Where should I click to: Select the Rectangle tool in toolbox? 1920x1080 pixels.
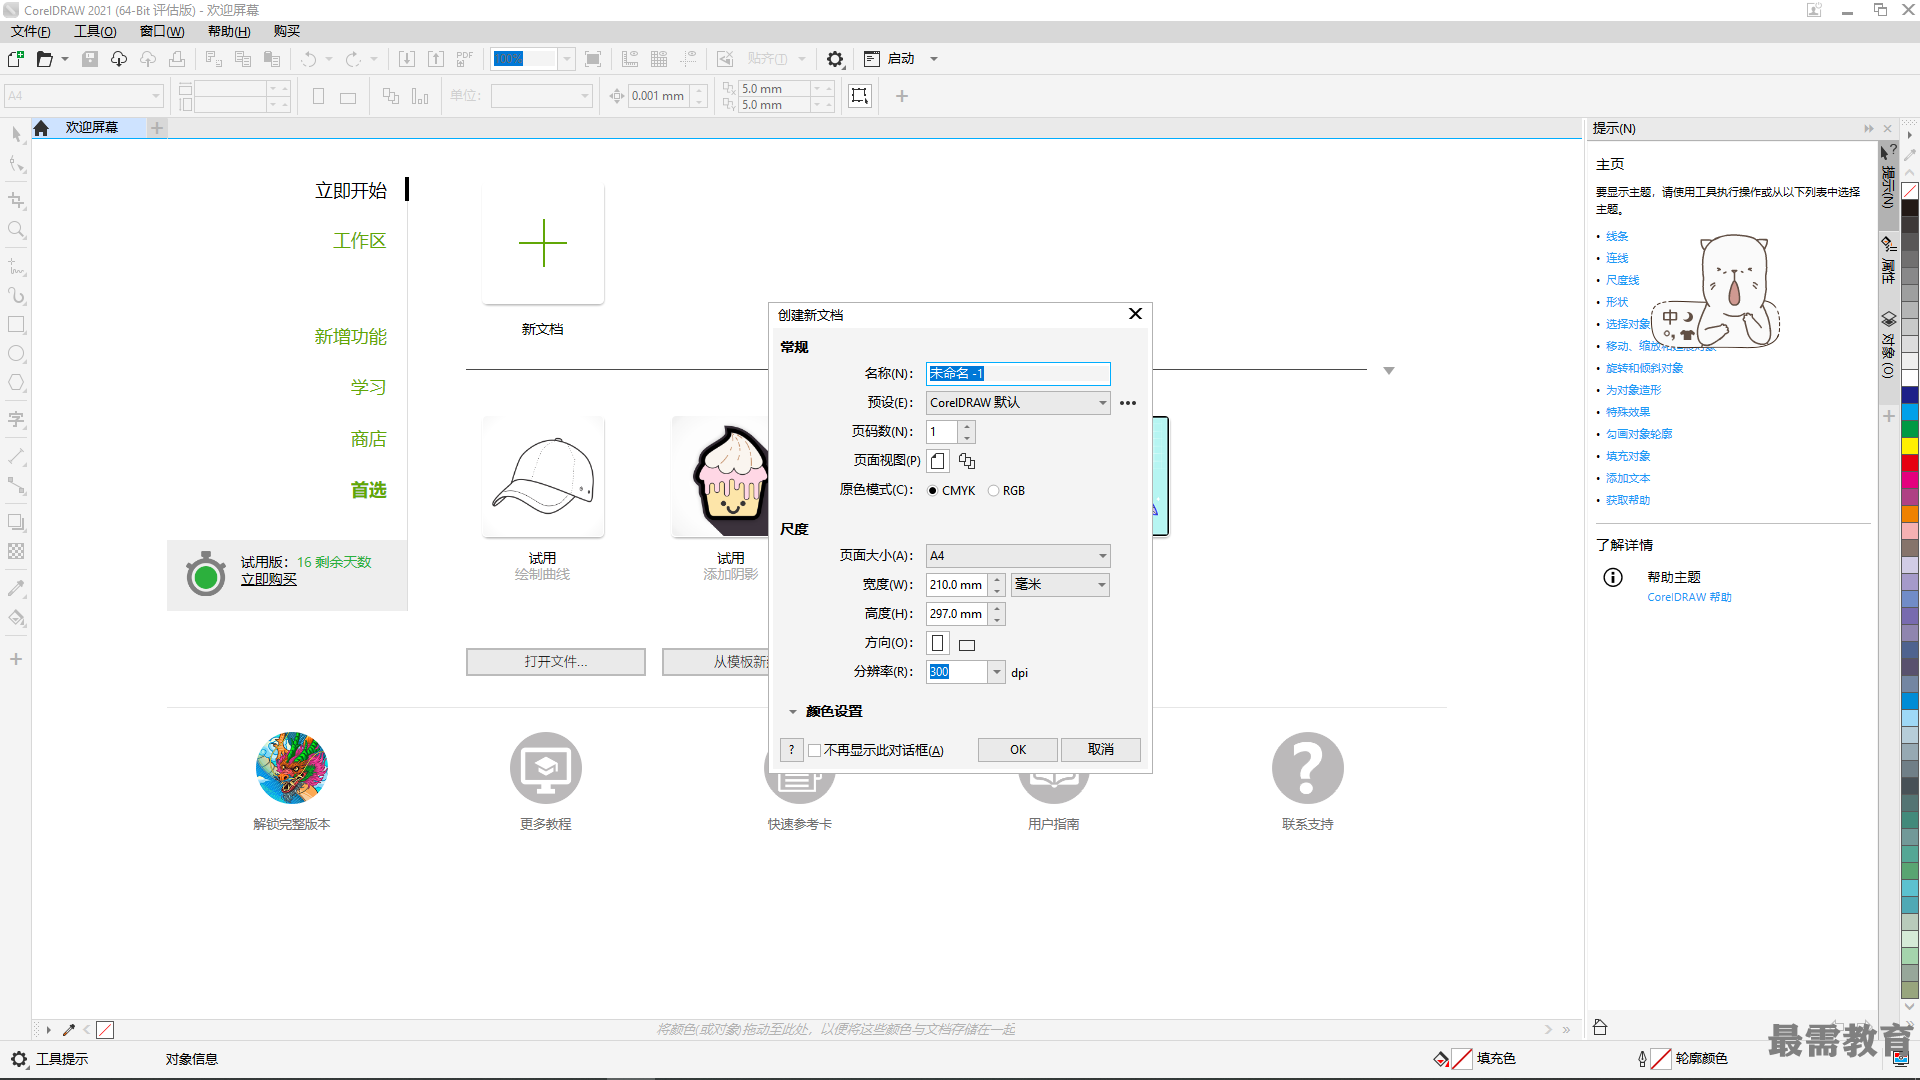pyautogui.click(x=16, y=324)
